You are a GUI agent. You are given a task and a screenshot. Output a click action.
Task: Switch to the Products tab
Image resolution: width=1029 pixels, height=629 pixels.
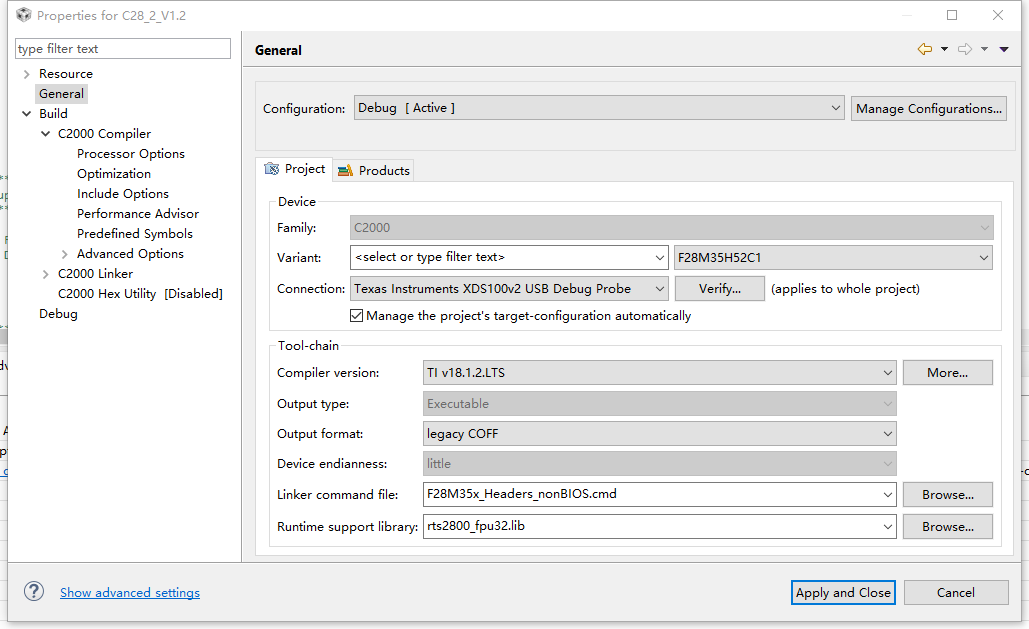(x=374, y=170)
